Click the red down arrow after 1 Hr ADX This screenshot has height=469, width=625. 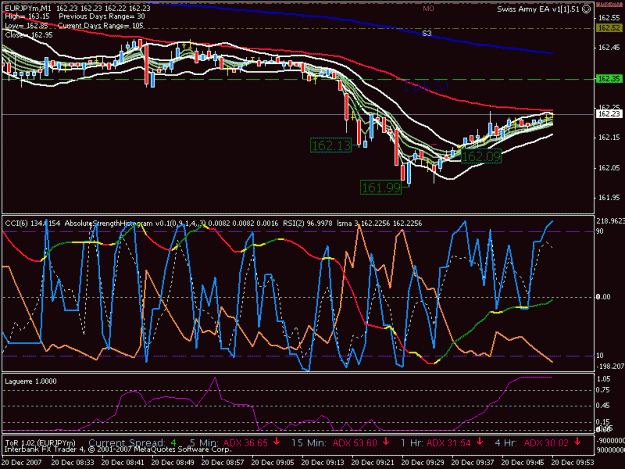coord(480,442)
